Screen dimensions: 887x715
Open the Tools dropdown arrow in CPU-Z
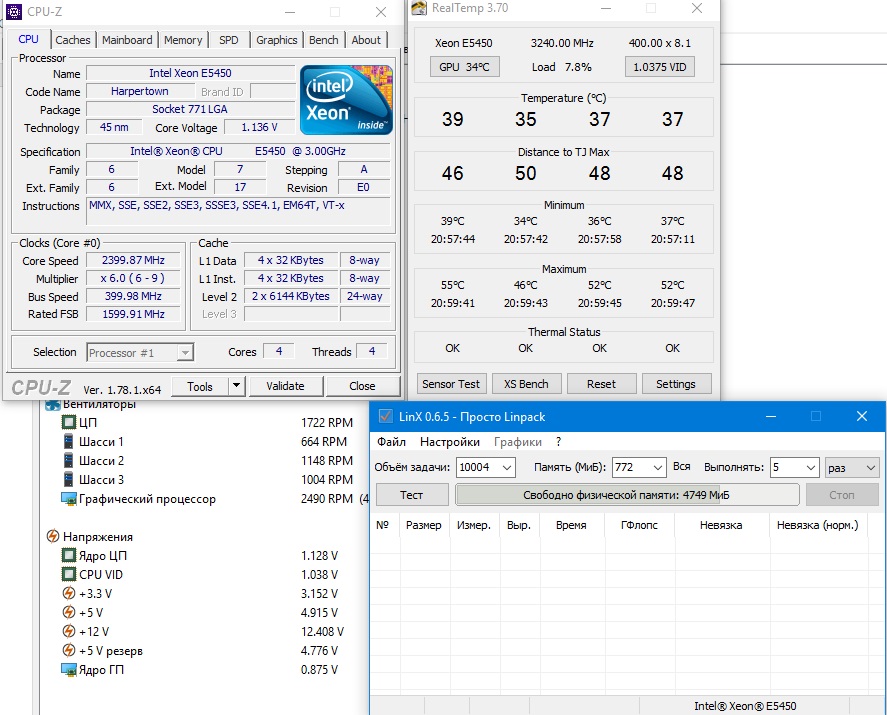point(236,386)
